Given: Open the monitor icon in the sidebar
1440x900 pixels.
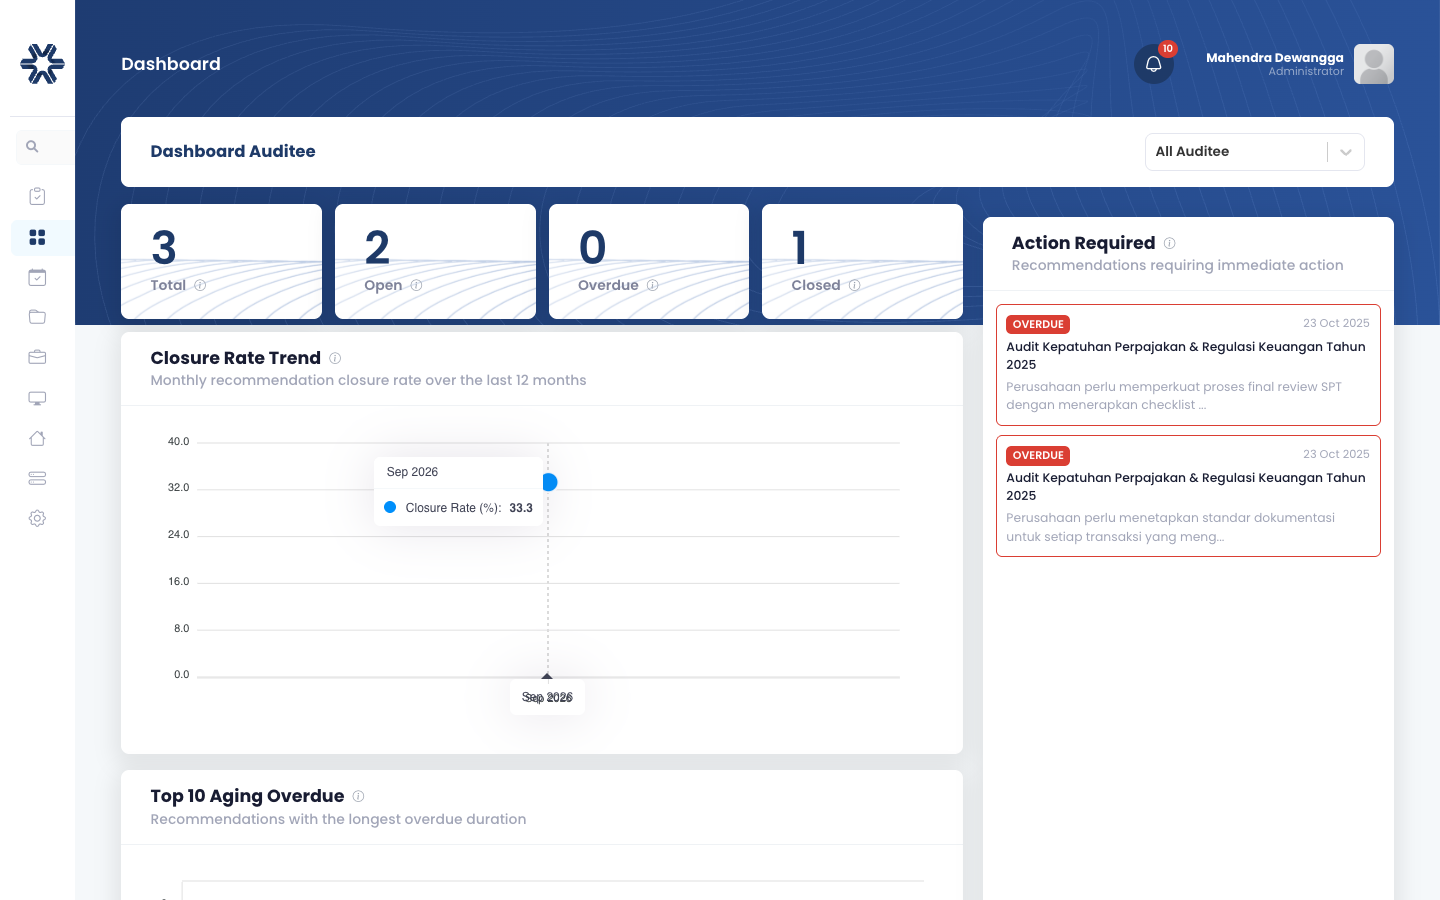Looking at the screenshot, I should pos(37,398).
